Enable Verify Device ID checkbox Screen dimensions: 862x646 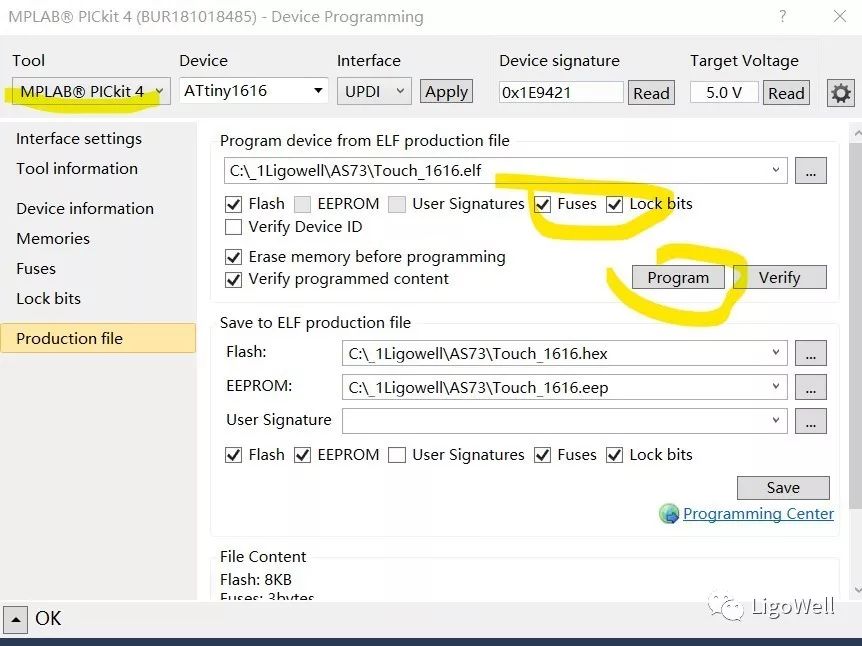[234, 227]
